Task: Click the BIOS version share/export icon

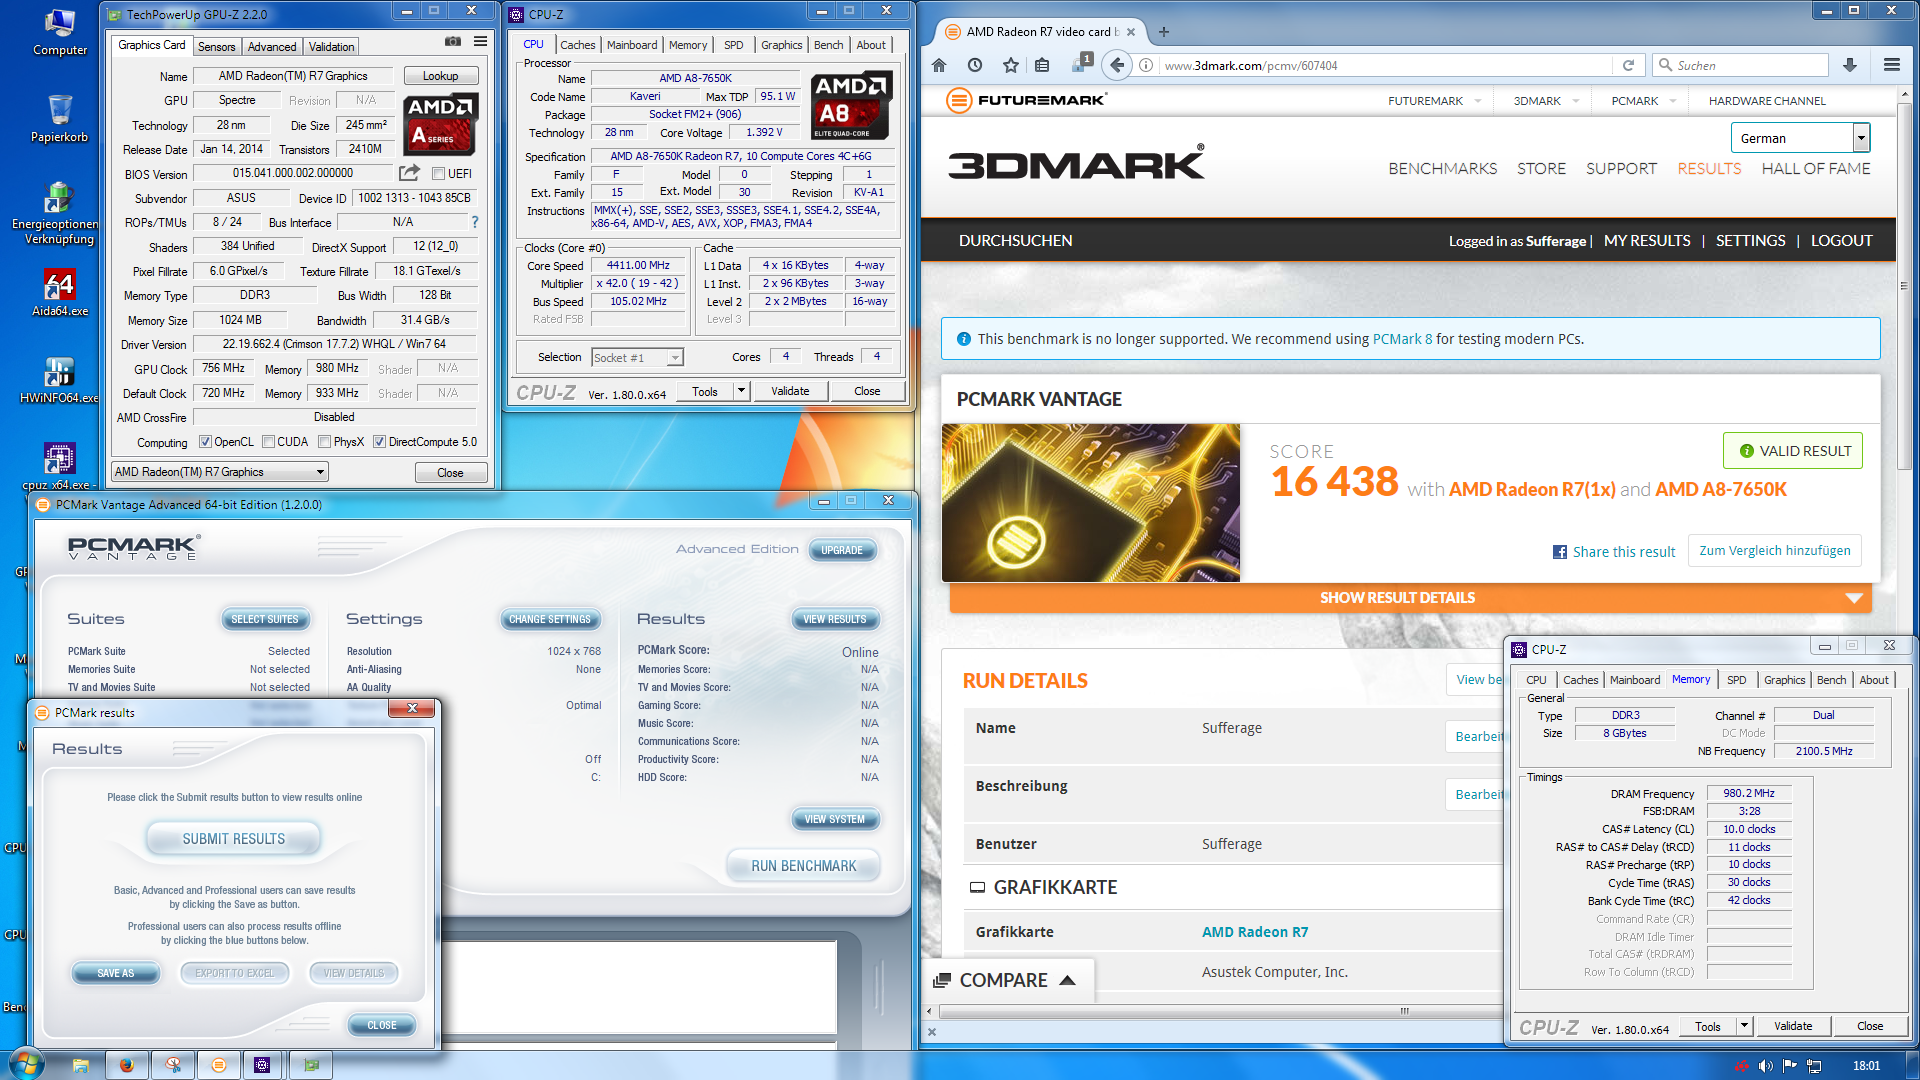Action: point(409,173)
